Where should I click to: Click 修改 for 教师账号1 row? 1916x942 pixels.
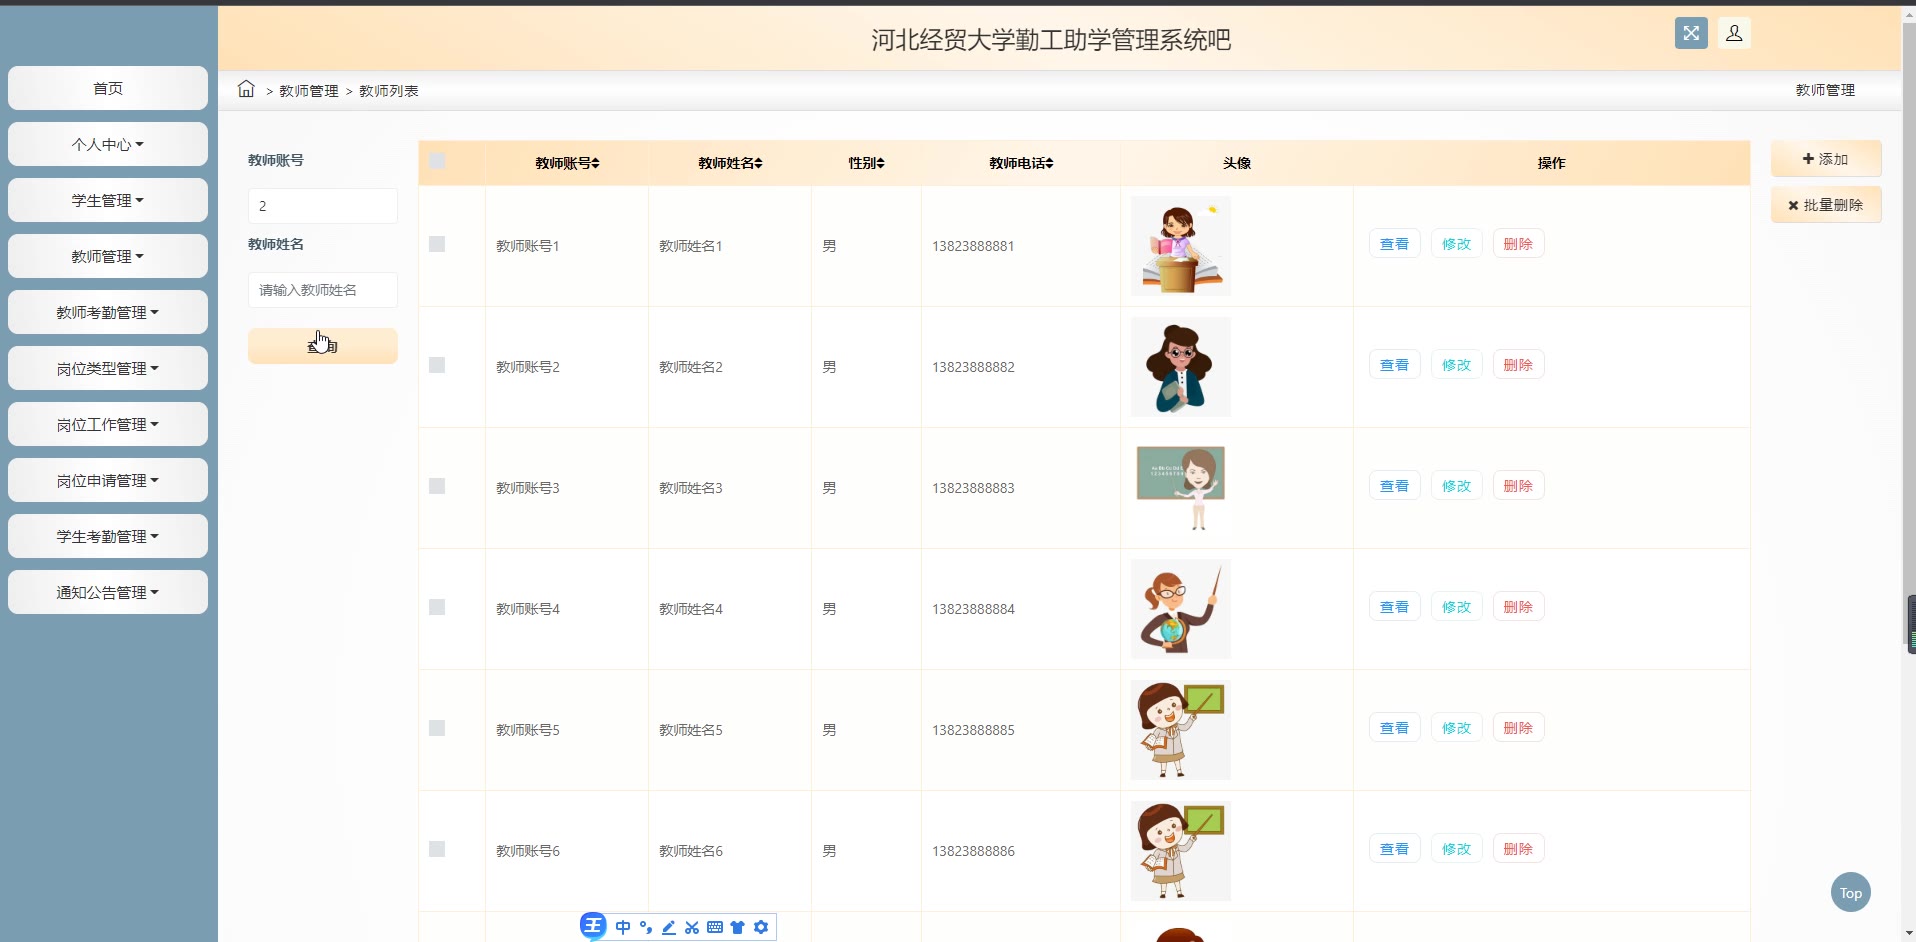click(1456, 244)
